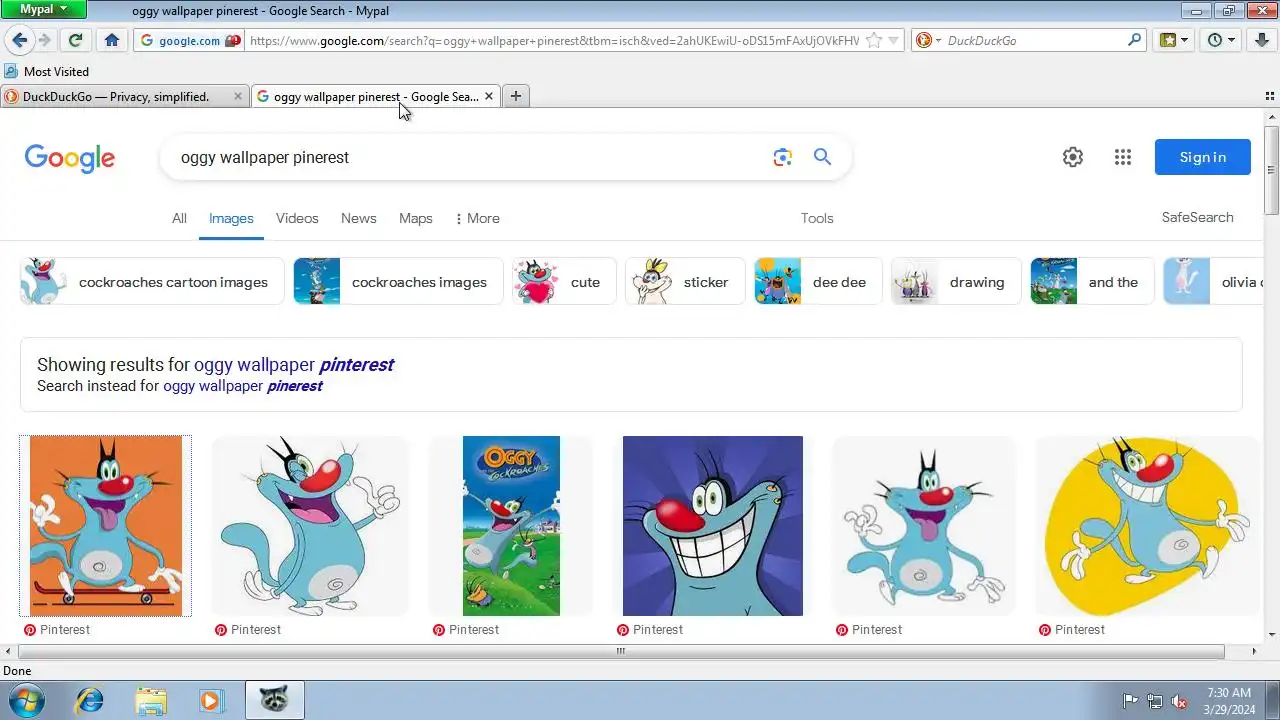1280x720 pixels.
Task: Switch to News results
Action: (359, 218)
